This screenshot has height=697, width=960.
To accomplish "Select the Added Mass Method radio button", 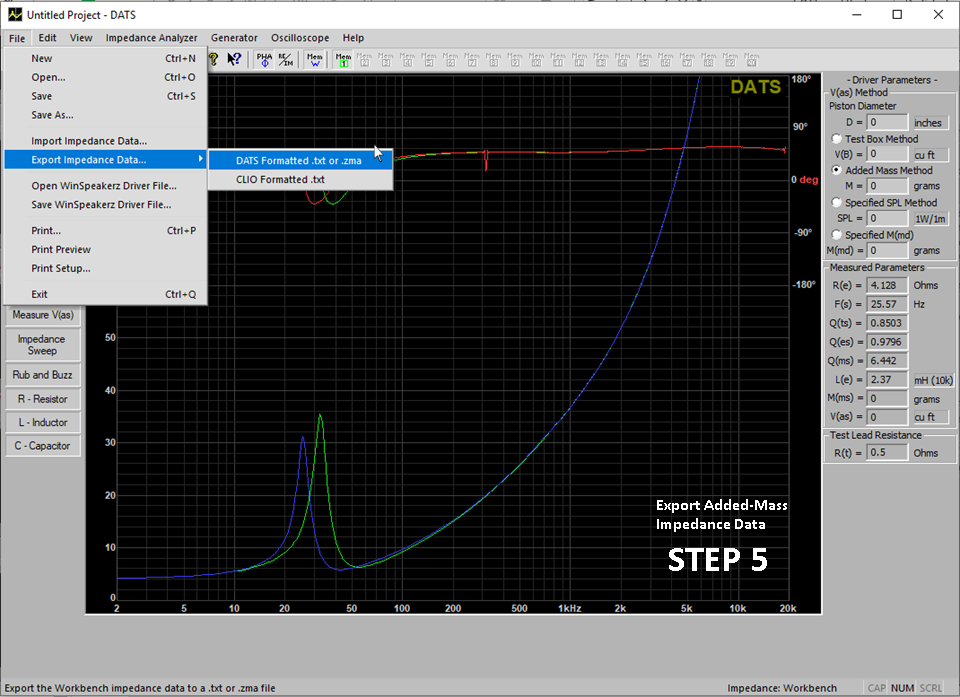I will pyautogui.click(x=836, y=170).
